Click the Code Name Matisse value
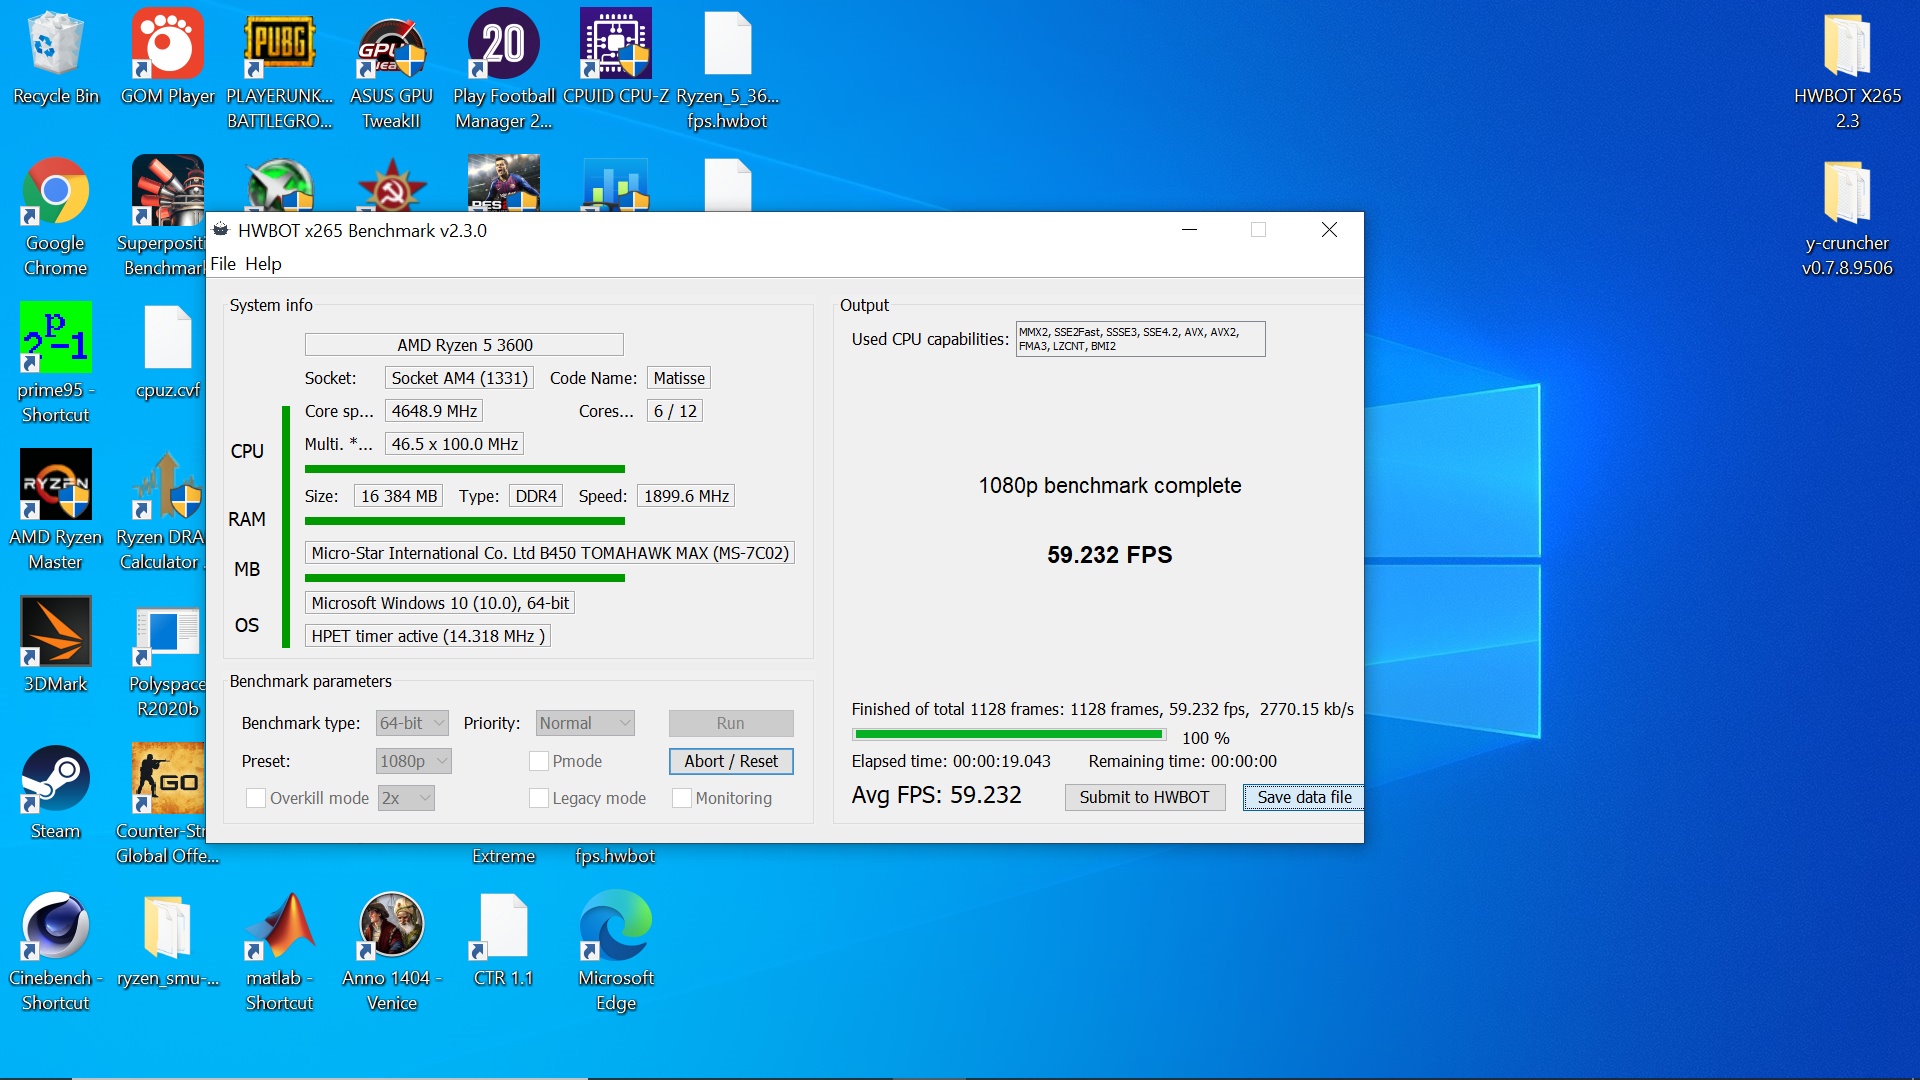The width and height of the screenshot is (1920, 1080). (x=679, y=378)
